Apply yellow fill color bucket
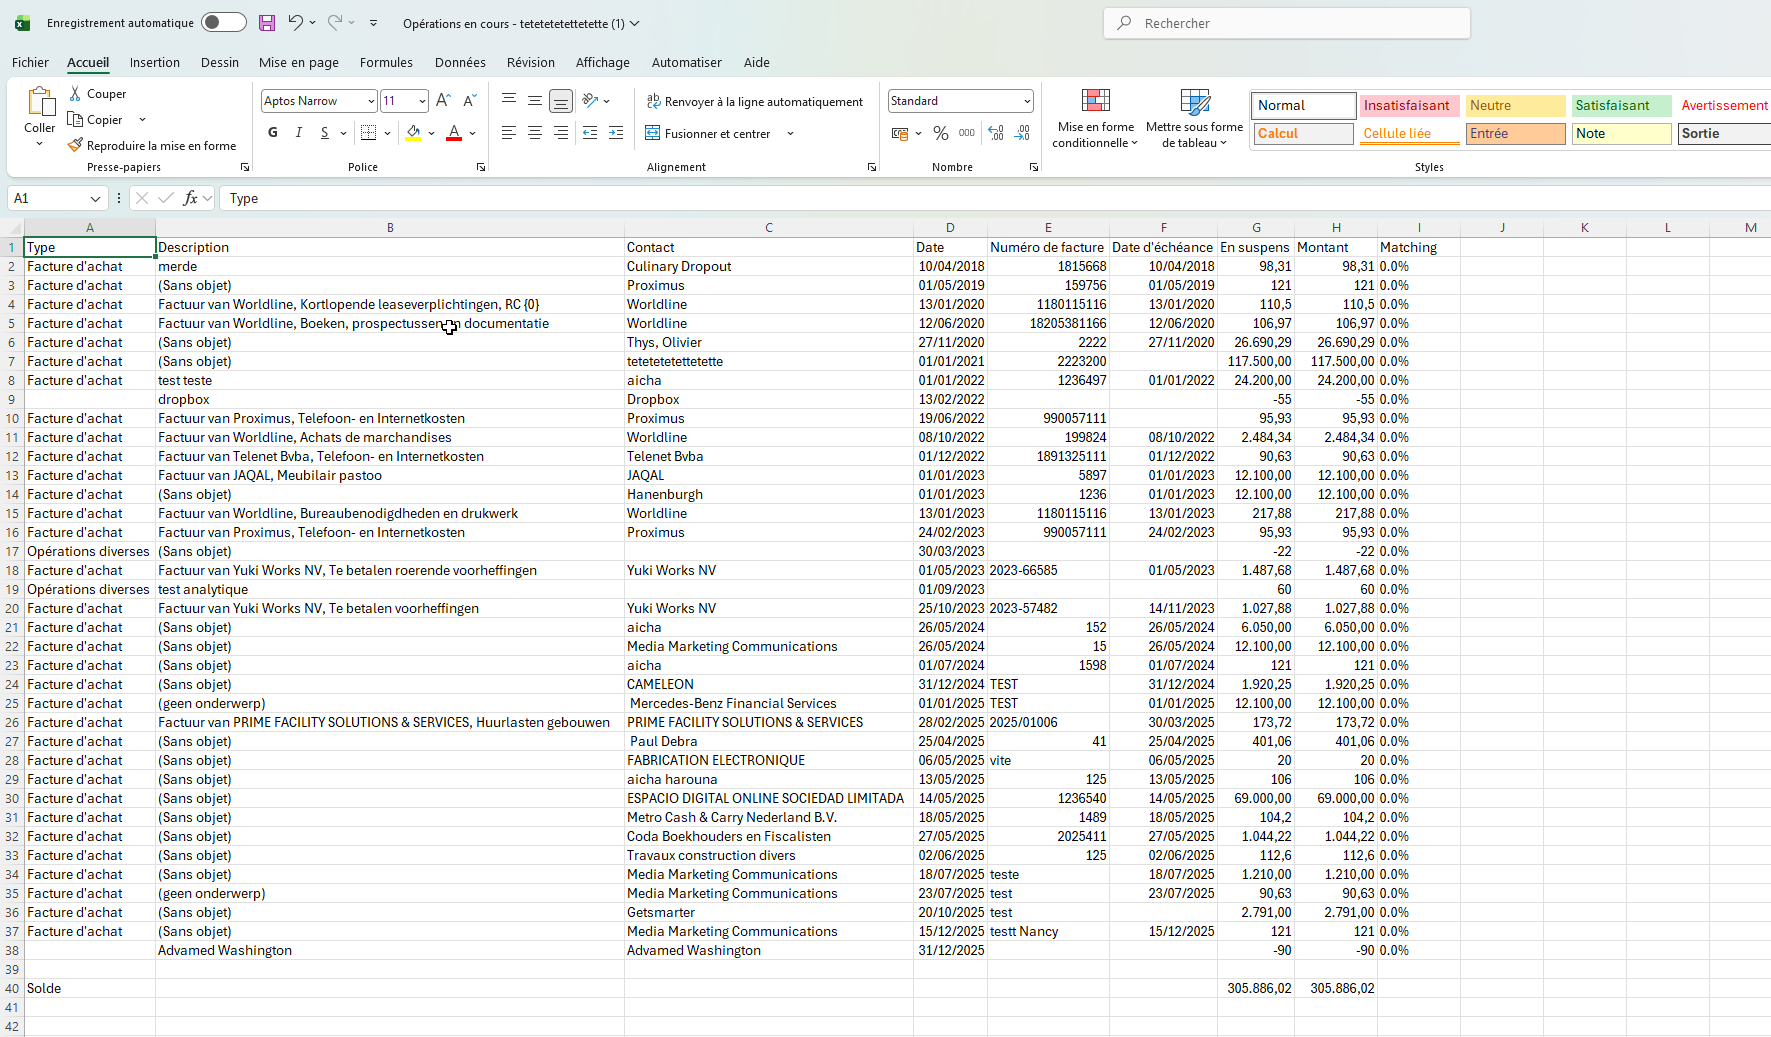The height and width of the screenshot is (1037, 1771). [x=414, y=133]
